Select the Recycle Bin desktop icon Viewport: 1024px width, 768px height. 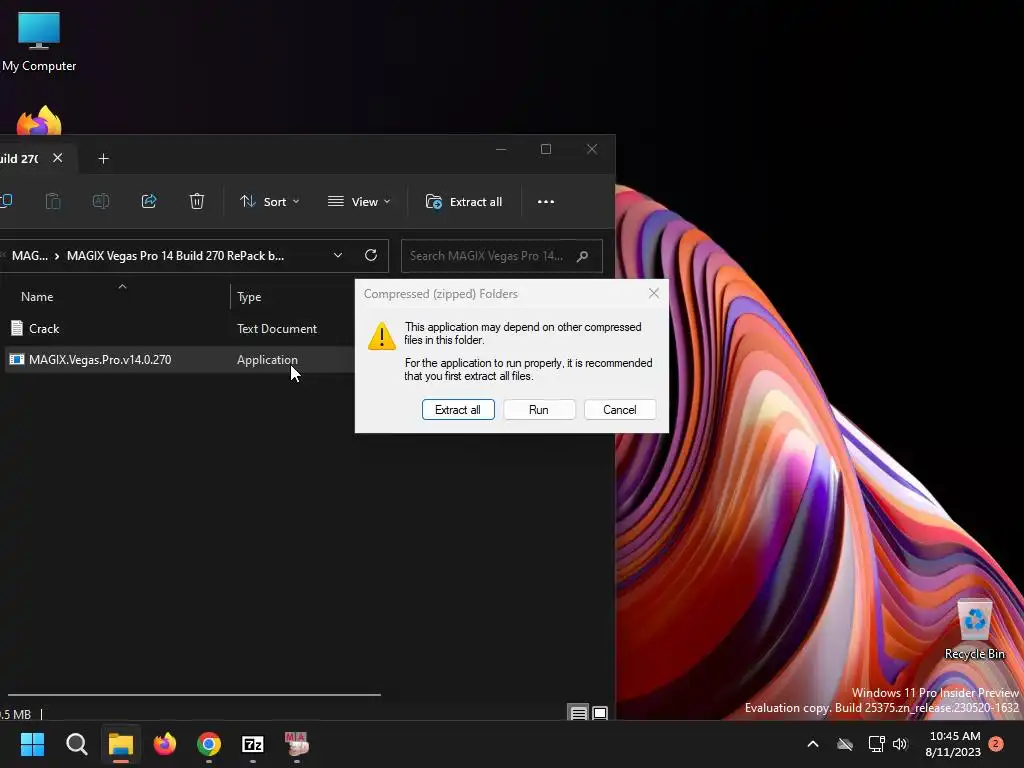point(974,630)
